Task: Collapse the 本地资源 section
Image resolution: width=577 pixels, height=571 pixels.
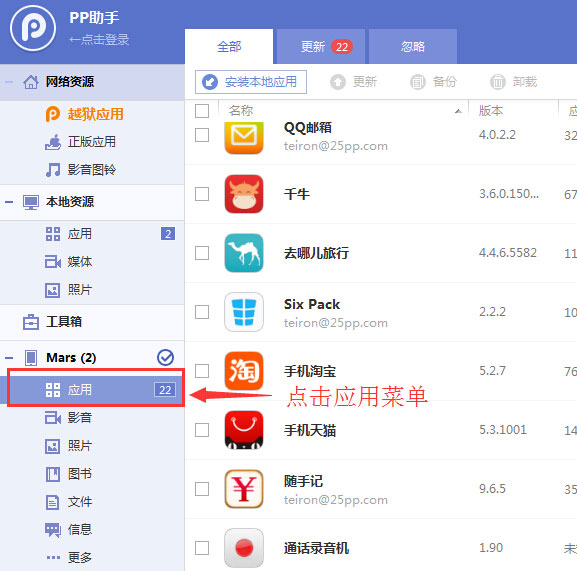Action: pos(9,202)
